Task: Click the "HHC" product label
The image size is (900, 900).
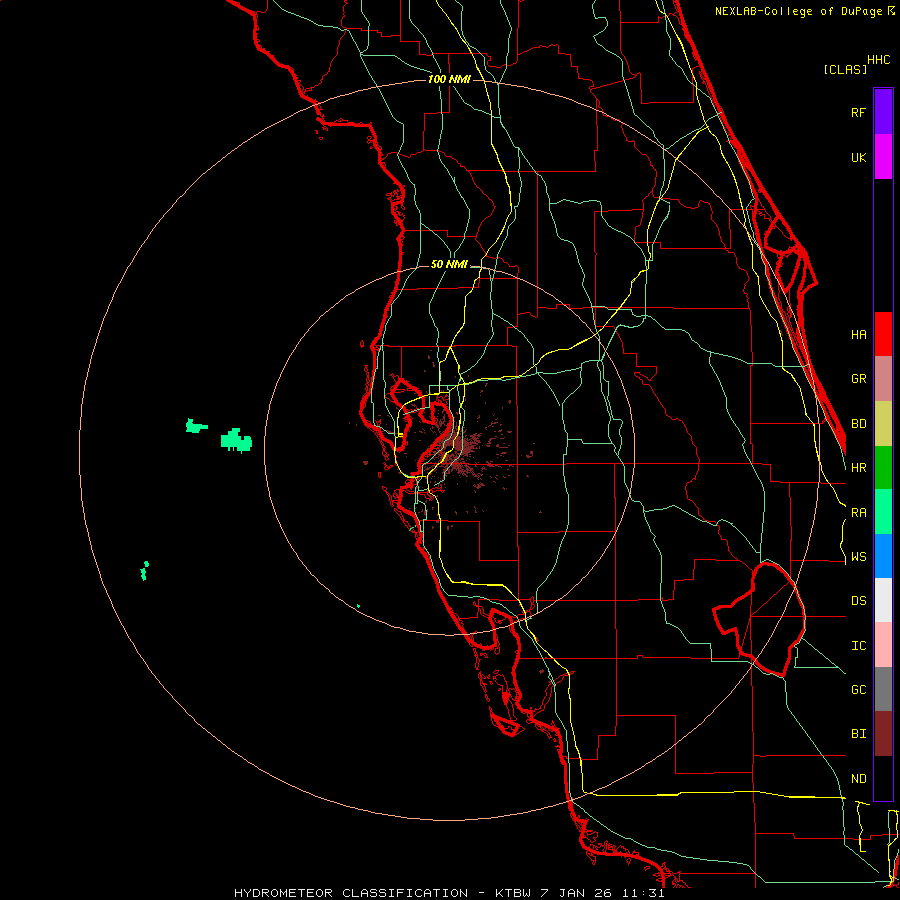Action: [878, 60]
